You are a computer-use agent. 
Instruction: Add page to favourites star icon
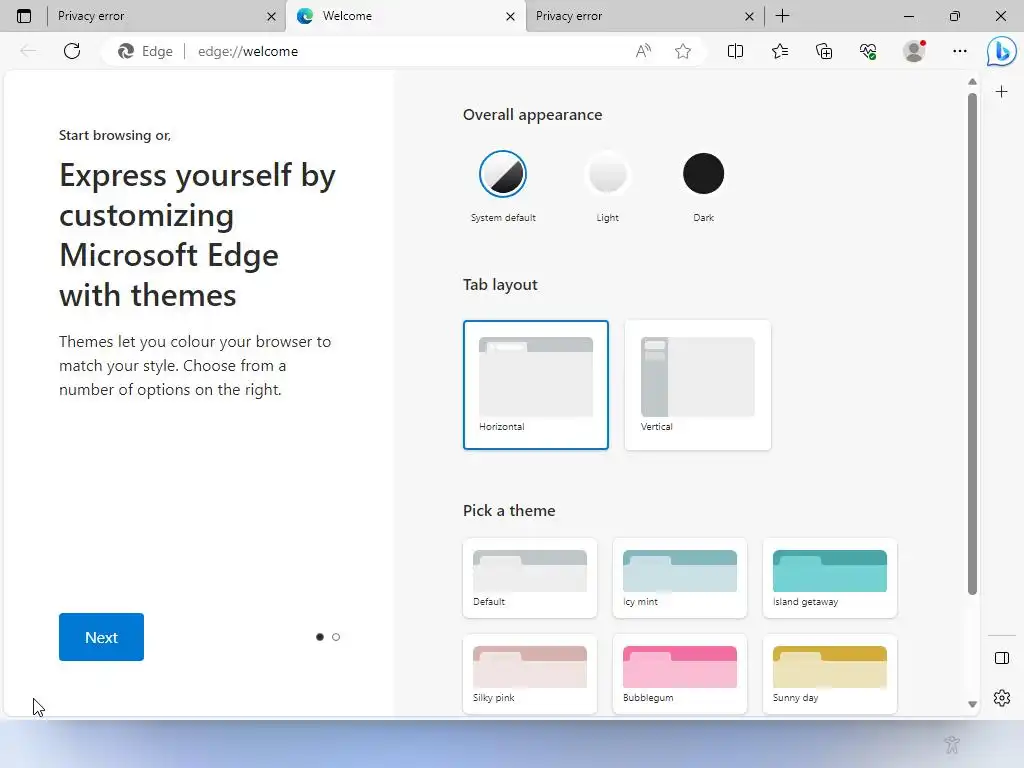pos(683,51)
